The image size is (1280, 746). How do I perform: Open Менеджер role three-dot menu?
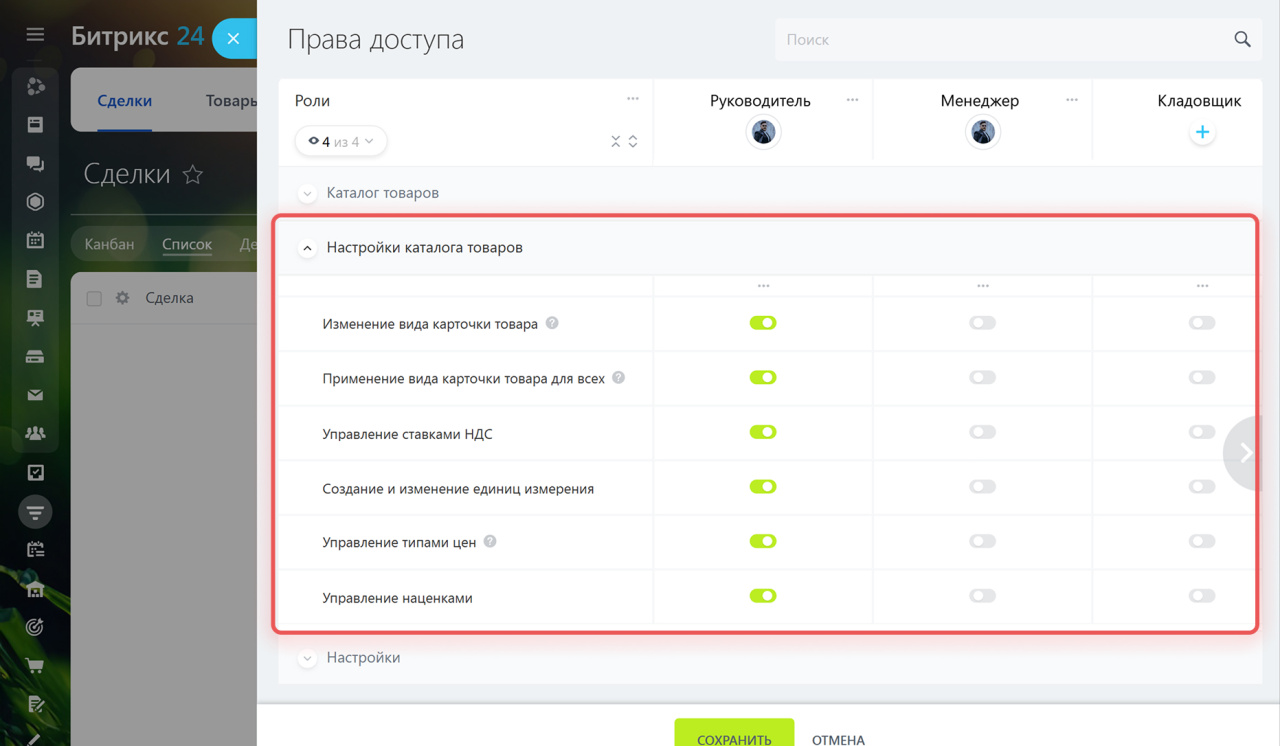click(1072, 99)
